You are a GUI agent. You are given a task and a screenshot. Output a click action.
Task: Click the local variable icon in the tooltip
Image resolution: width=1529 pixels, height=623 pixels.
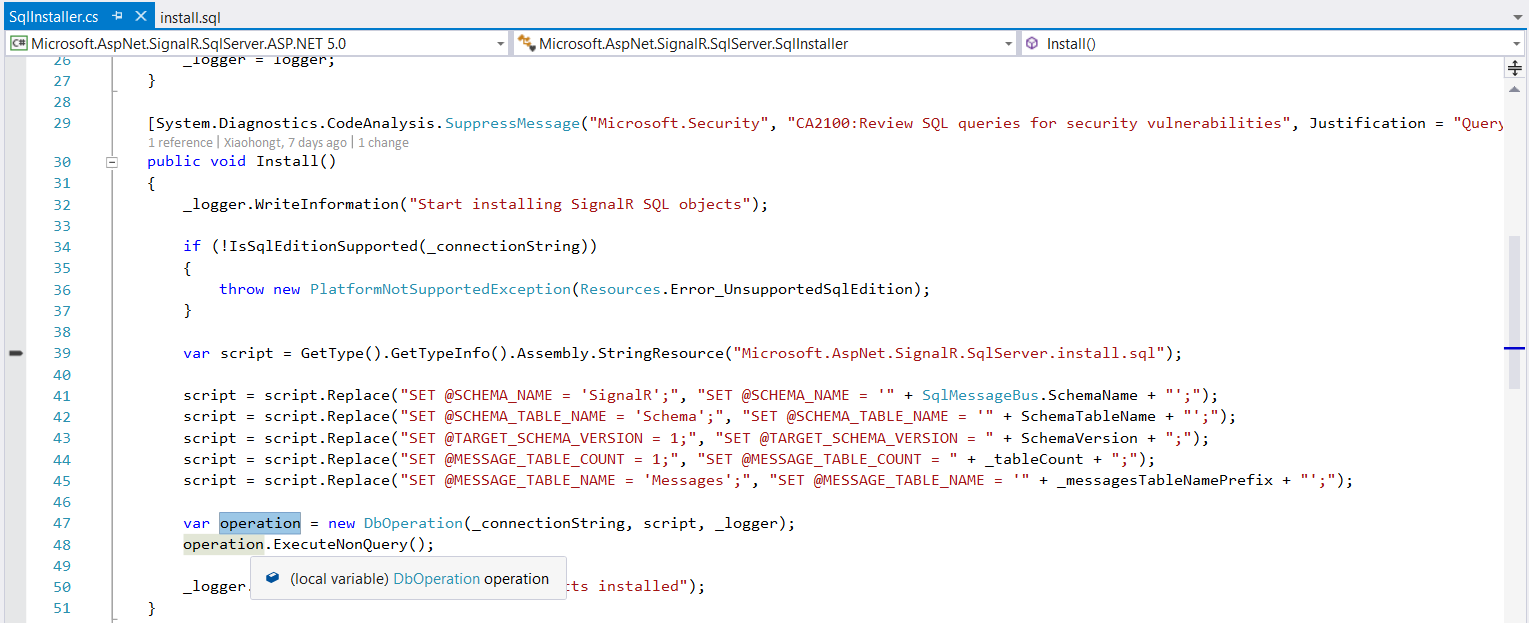[x=272, y=578]
